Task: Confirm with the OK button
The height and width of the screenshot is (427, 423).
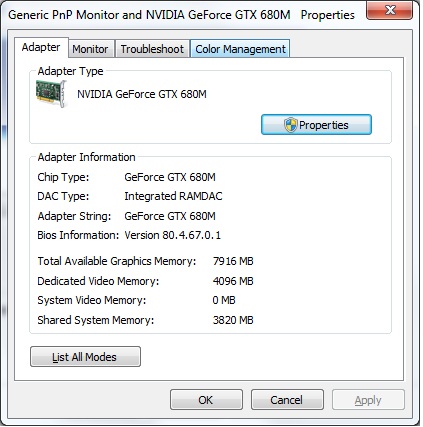Action: point(206,400)
